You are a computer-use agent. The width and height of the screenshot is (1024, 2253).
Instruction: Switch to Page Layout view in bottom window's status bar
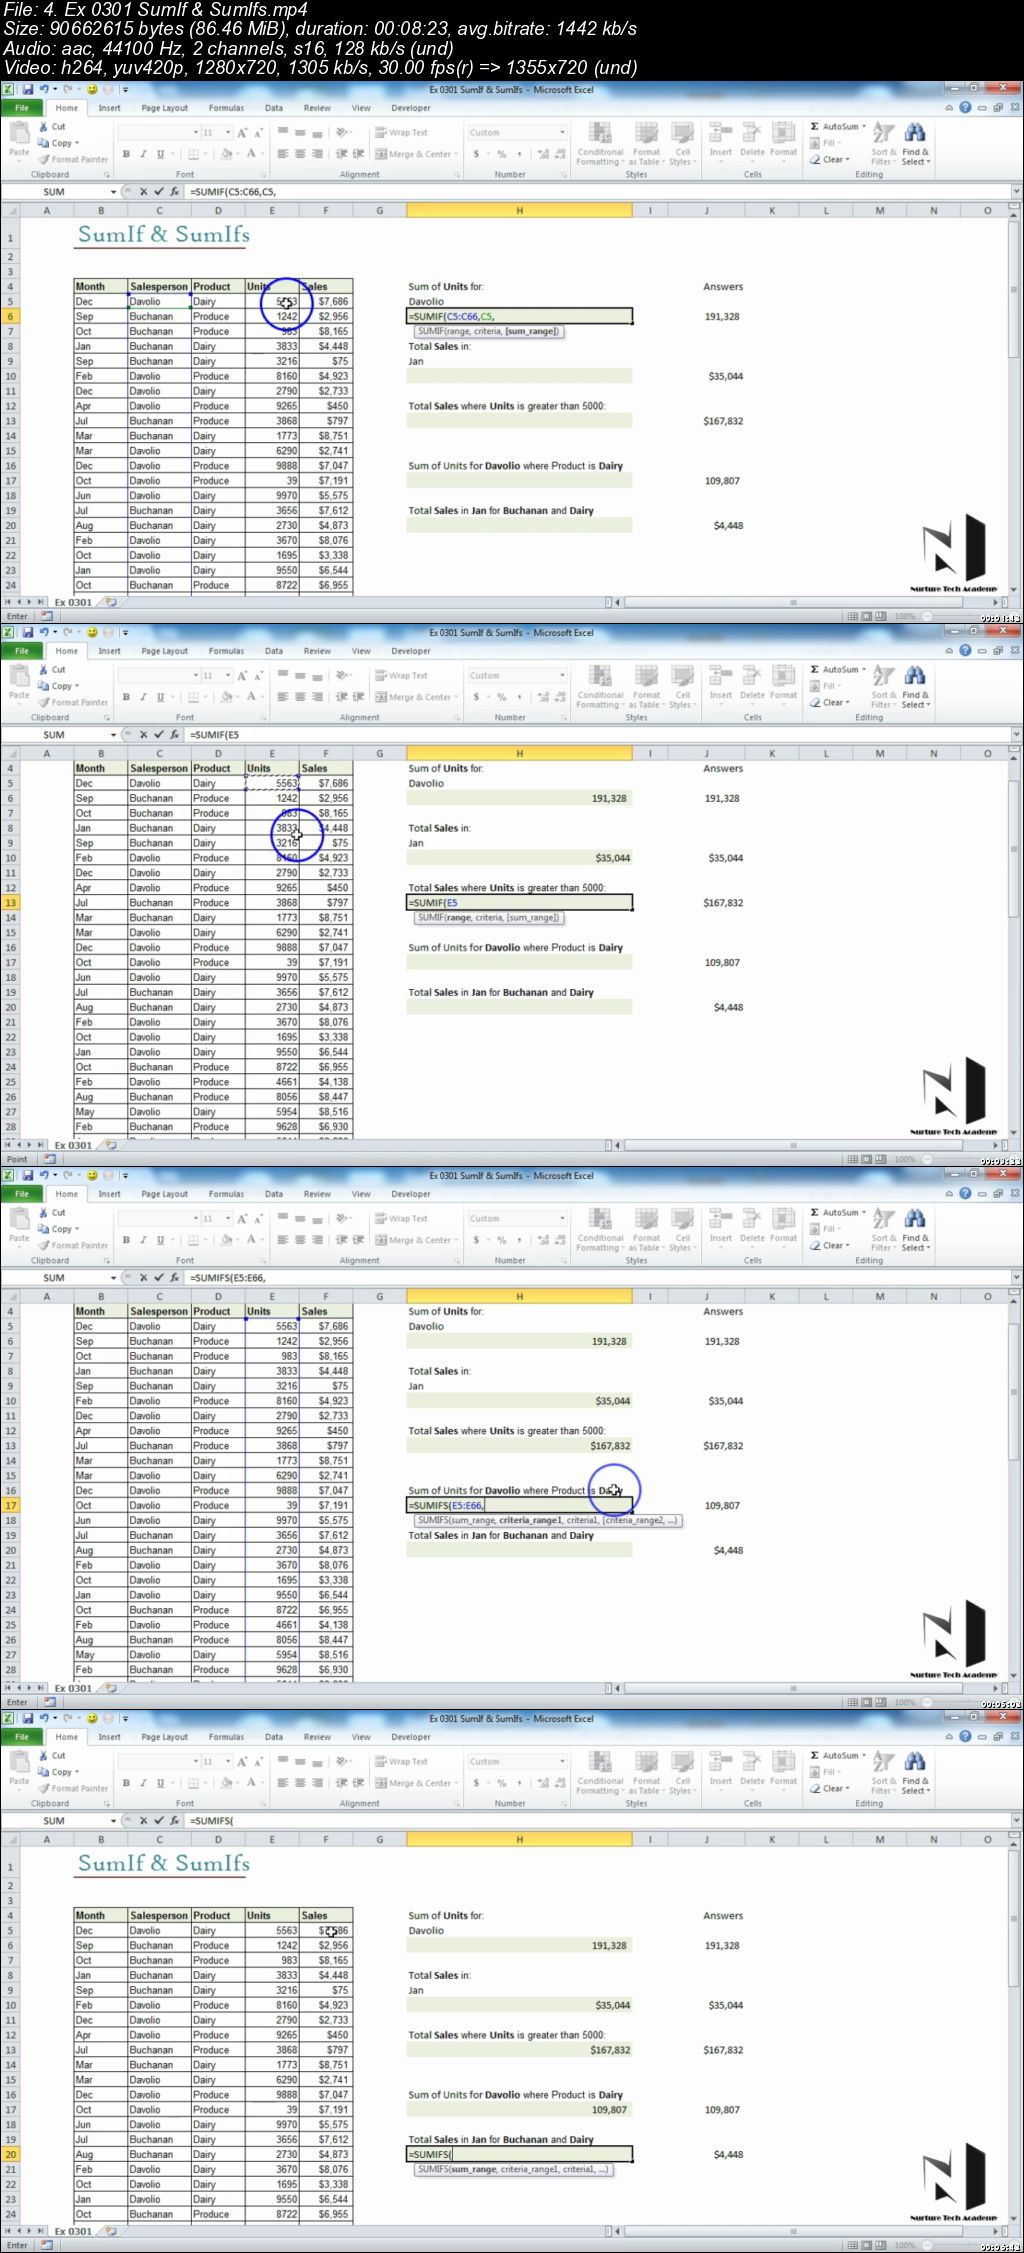pos(866,2245)
